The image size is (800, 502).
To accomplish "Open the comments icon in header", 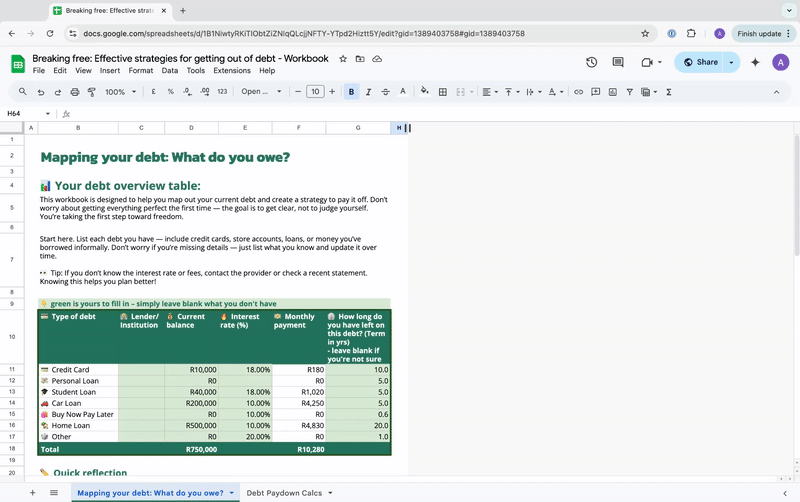I will [618, 62].
